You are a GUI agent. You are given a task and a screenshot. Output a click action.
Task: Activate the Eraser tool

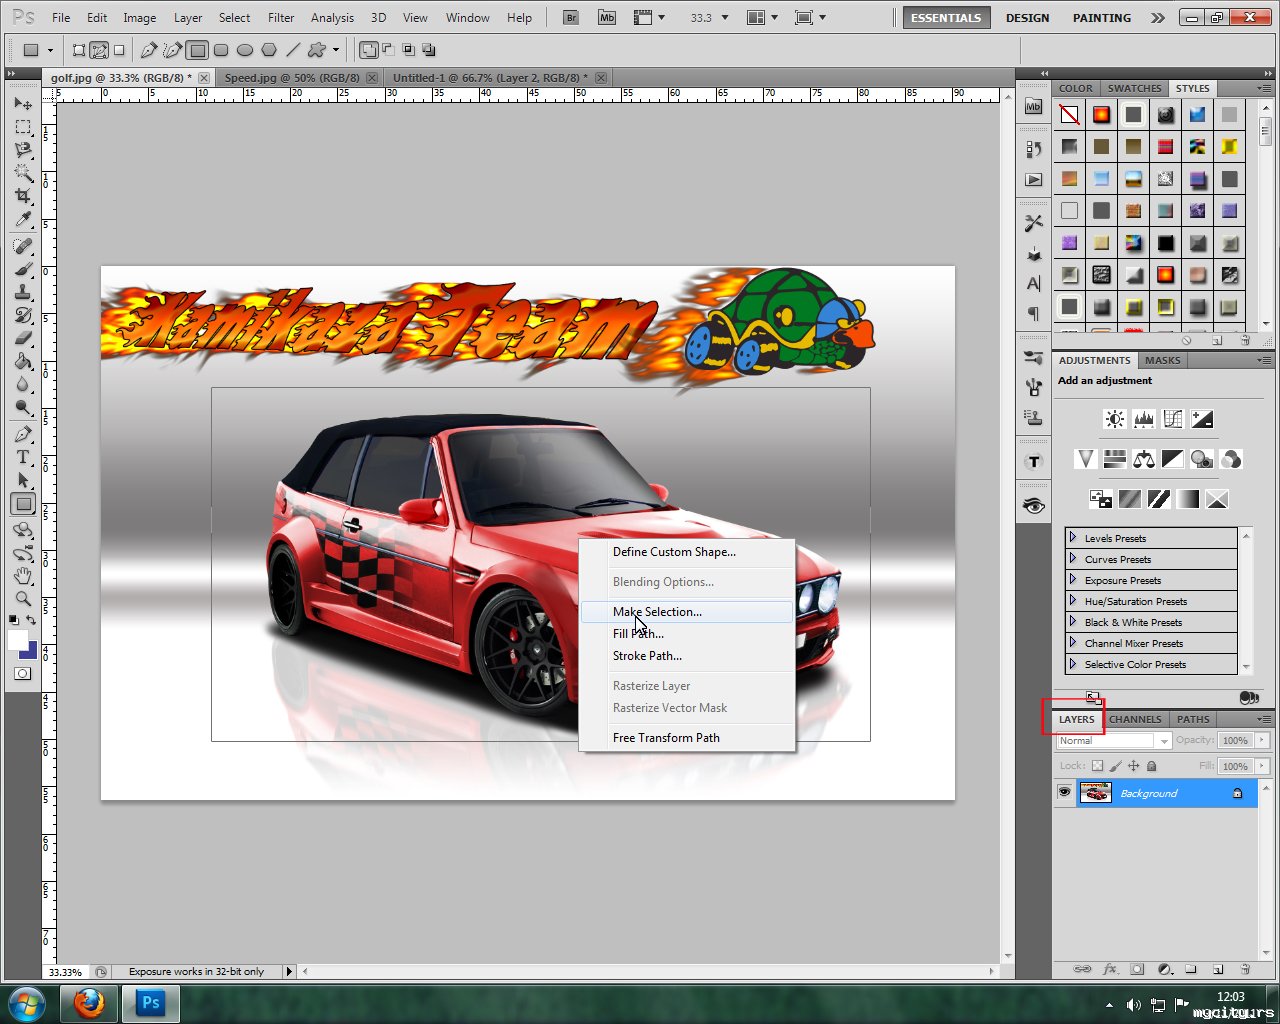coord(23,339)
